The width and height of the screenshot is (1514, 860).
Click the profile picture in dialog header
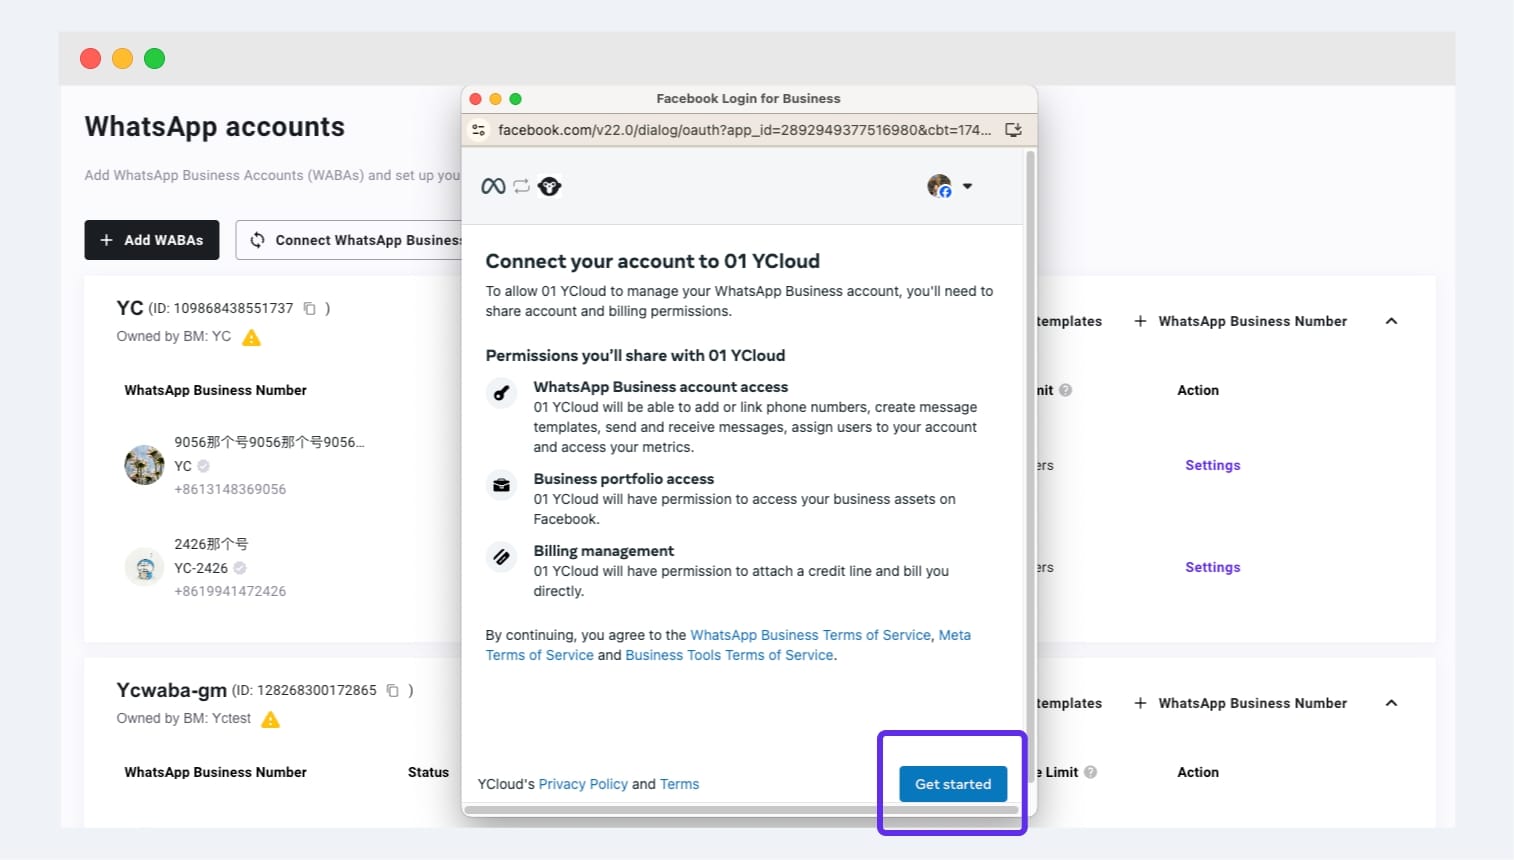click(939, 186)
